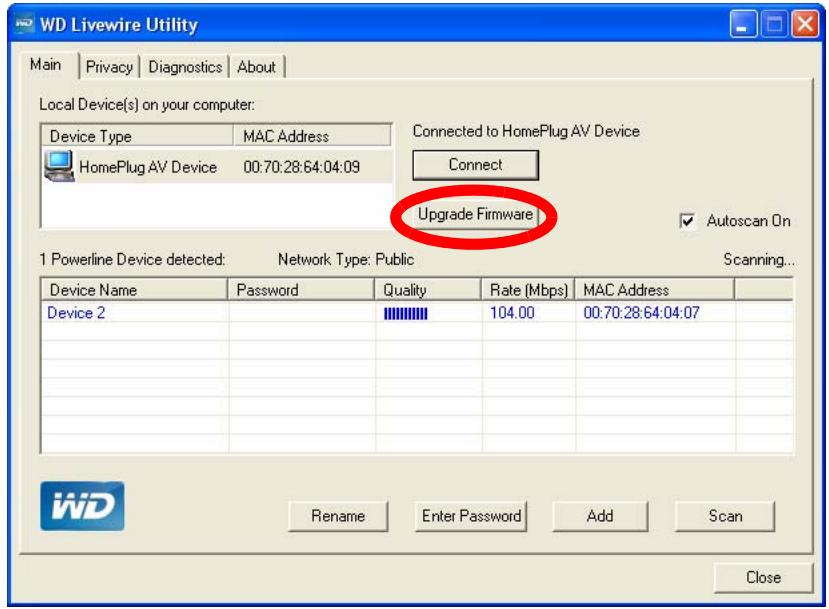Screen dimensions: 829x609
Task: Minimize the WD Livewire Utility window
Action: coord(743,24)
